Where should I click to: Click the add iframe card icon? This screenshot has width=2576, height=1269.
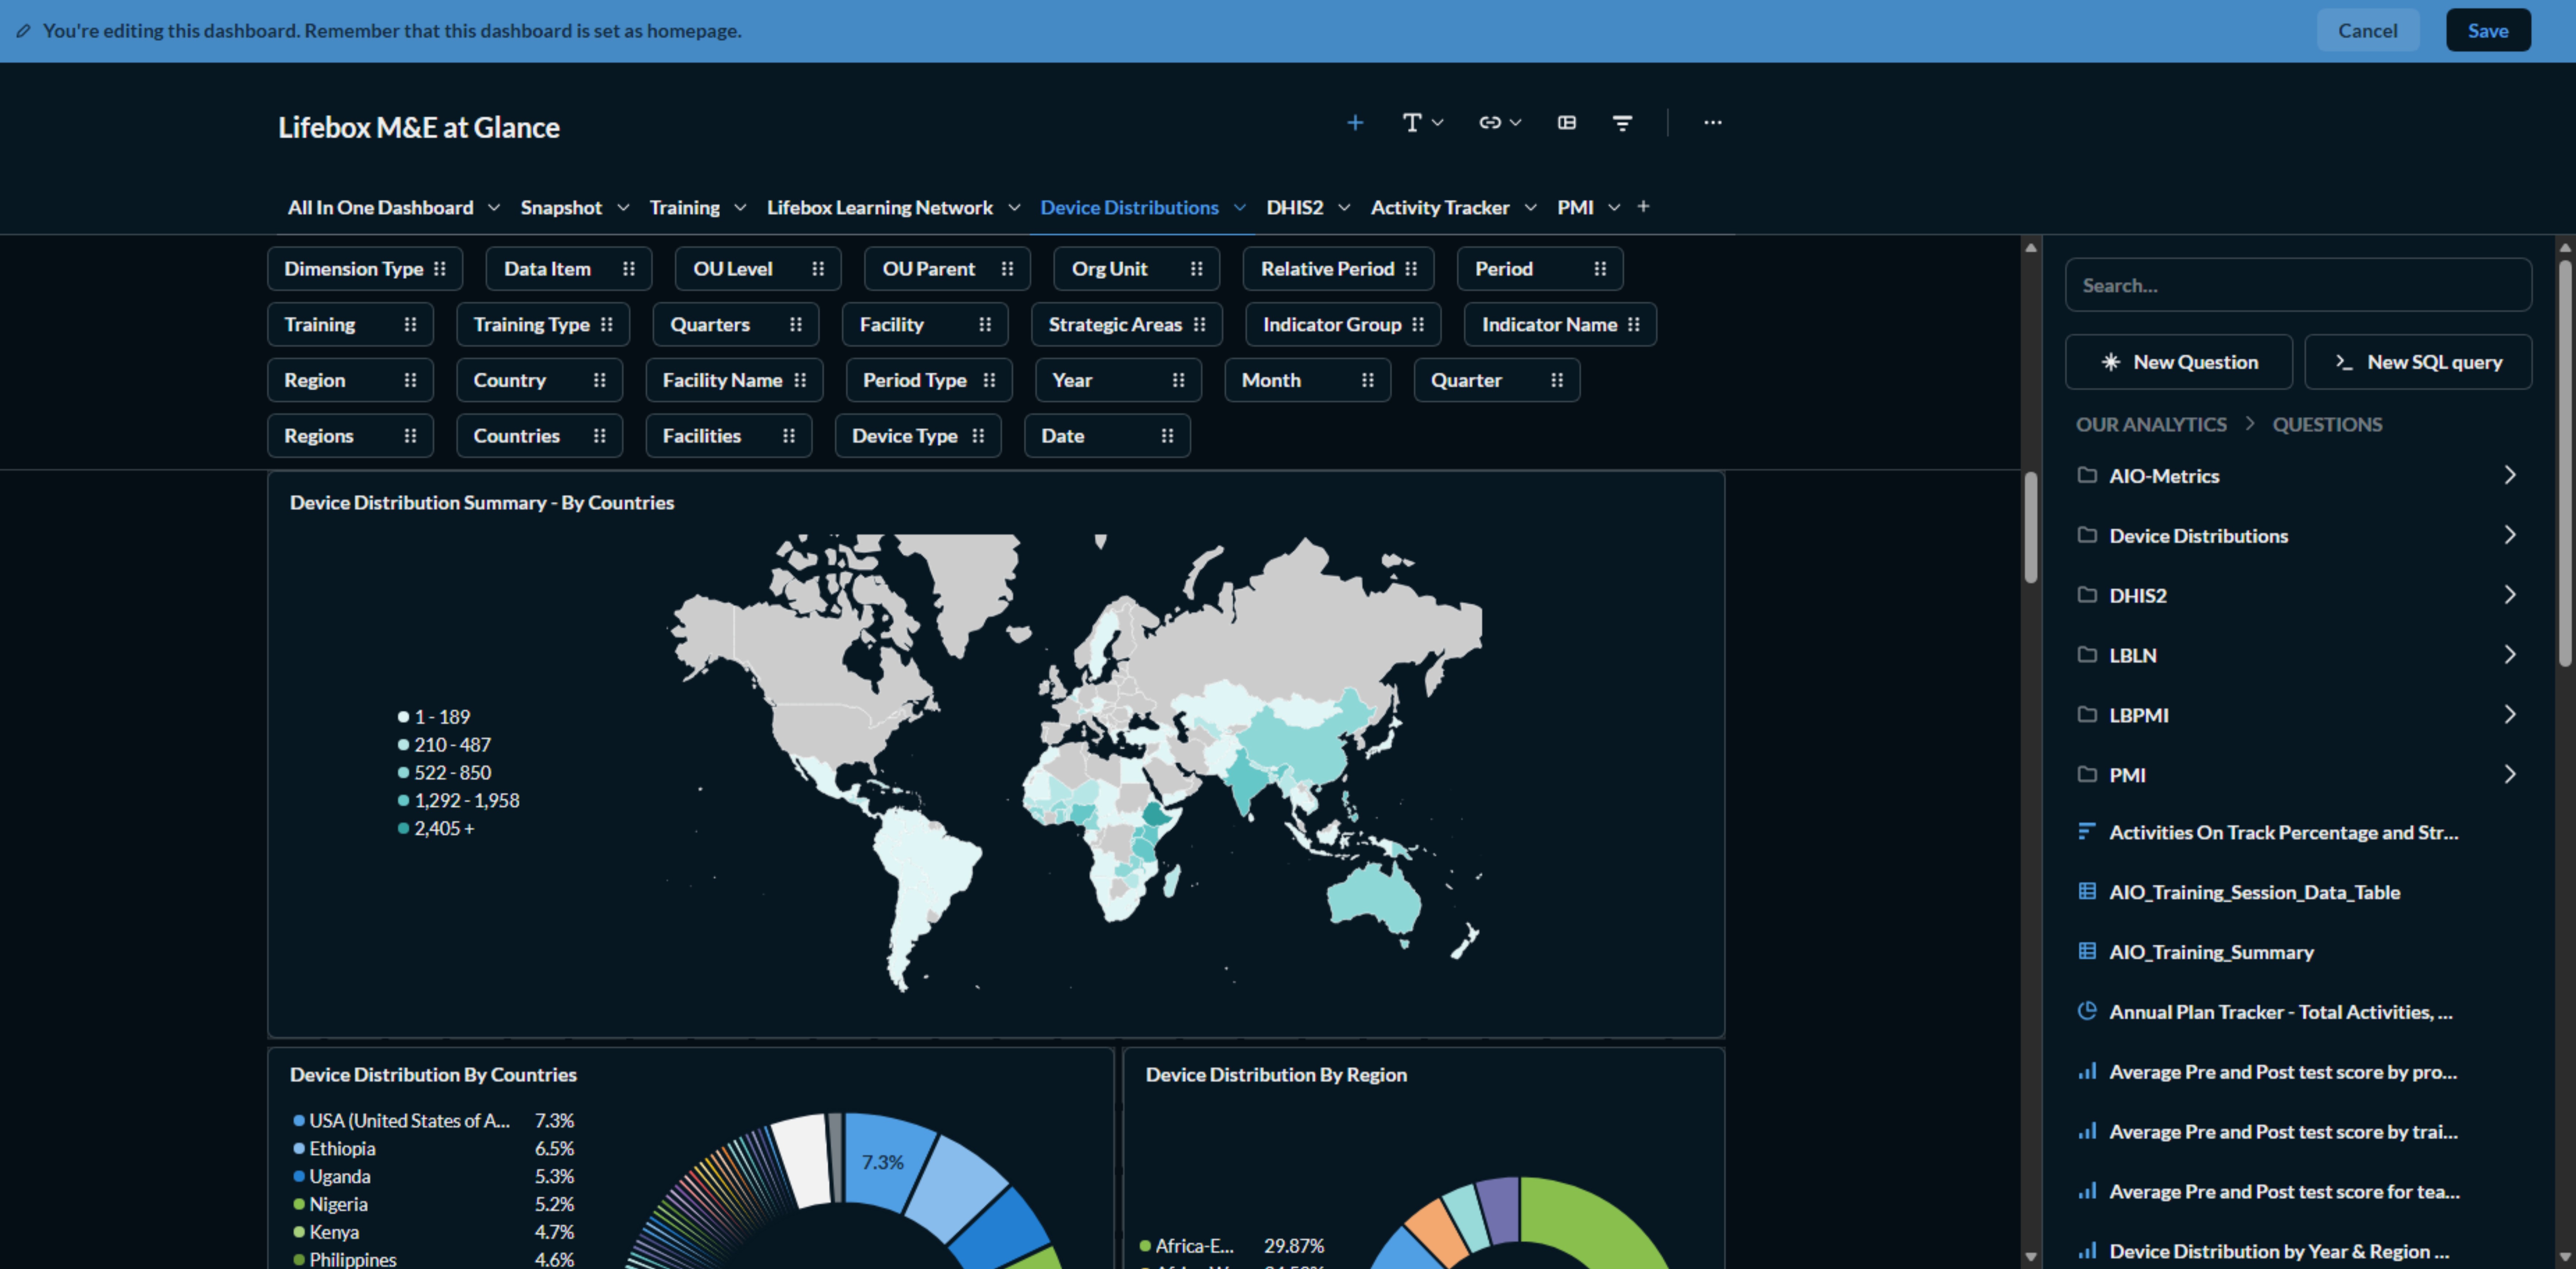(x=1566, y=122)
